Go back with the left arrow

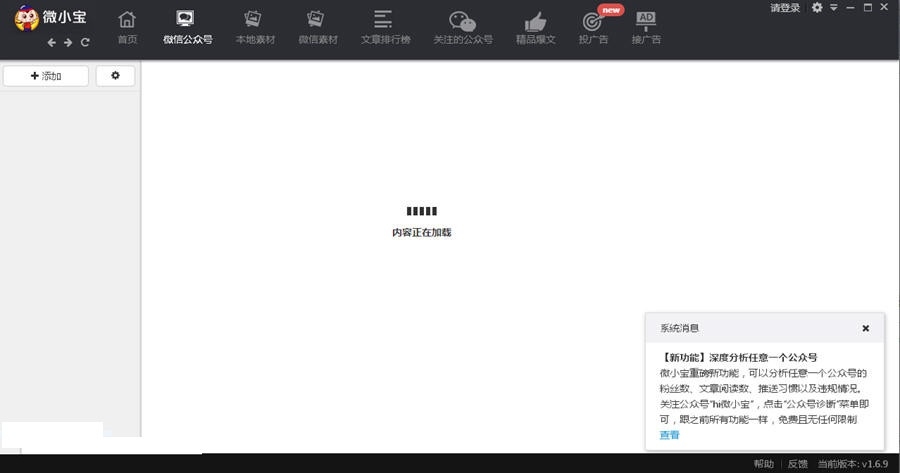click(52, 42)
